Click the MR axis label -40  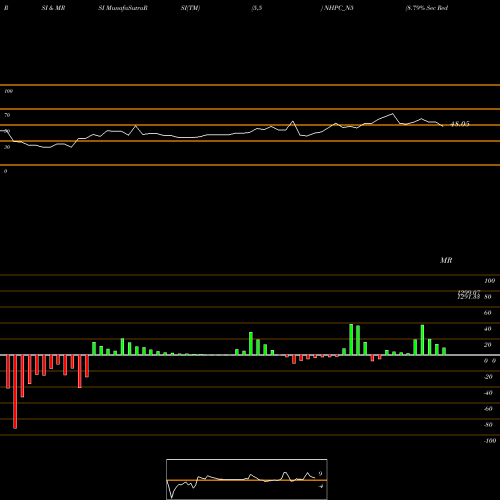[488, 393]
